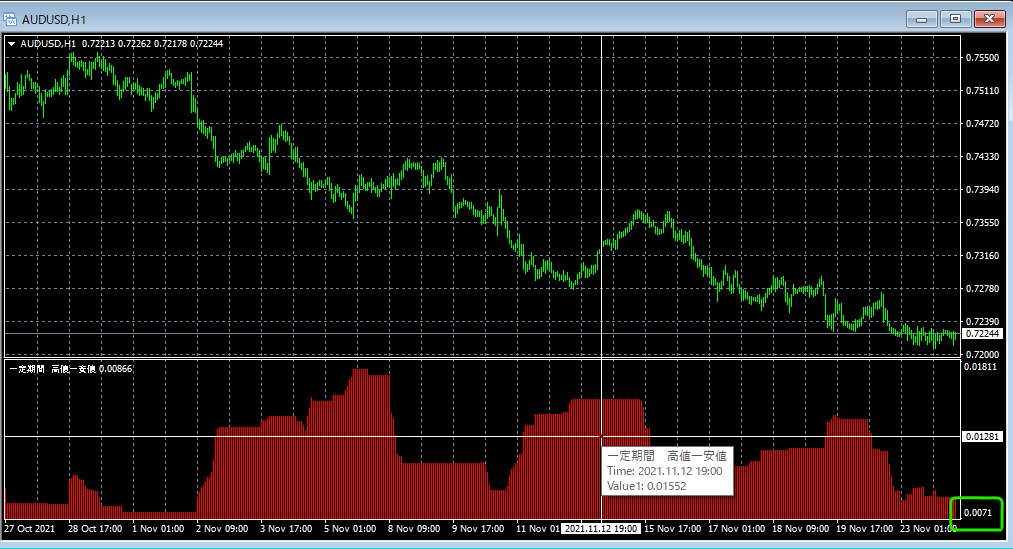Close the AUDUSD,H1 chart window
The height and width of the screenshot is (549, 1013).
[x=989, y=18]
